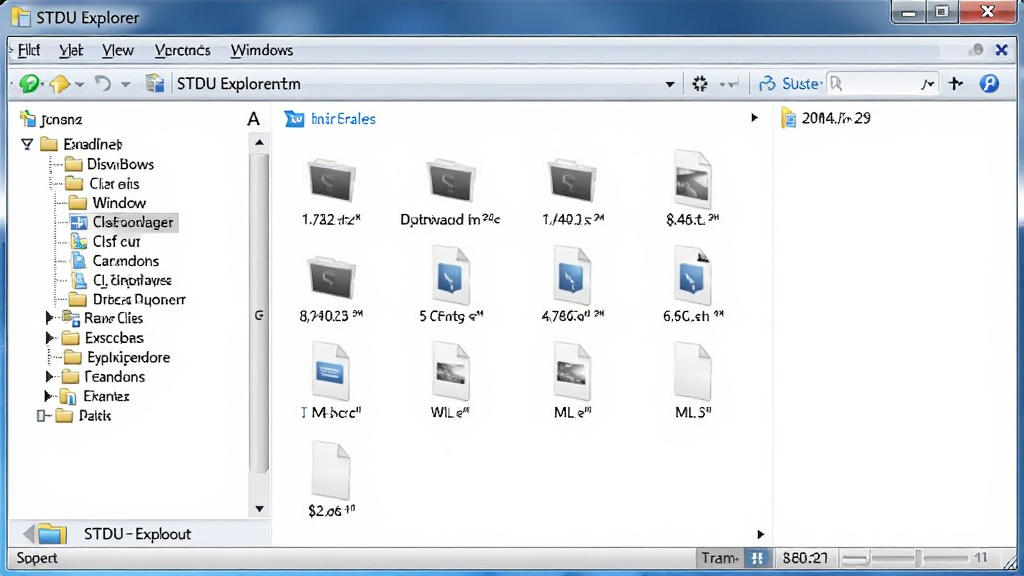Collapse the Enadineb tree node

tap(27, 144)
